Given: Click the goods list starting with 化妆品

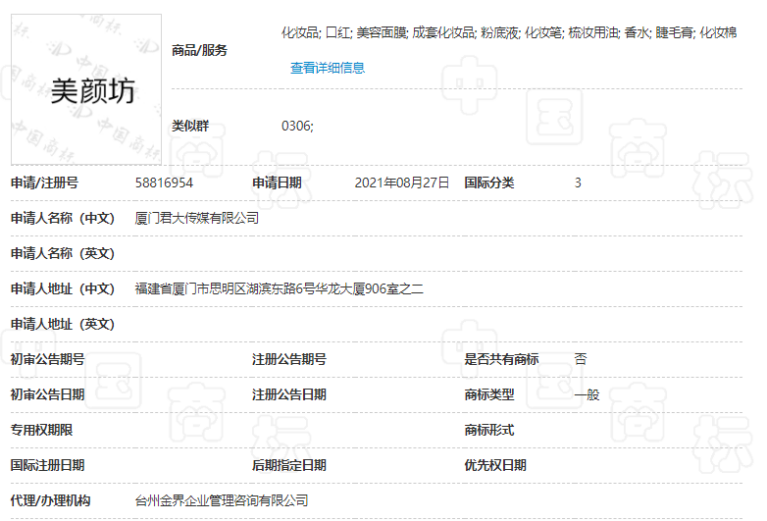Looking at the screenshot, I should 509,33.
